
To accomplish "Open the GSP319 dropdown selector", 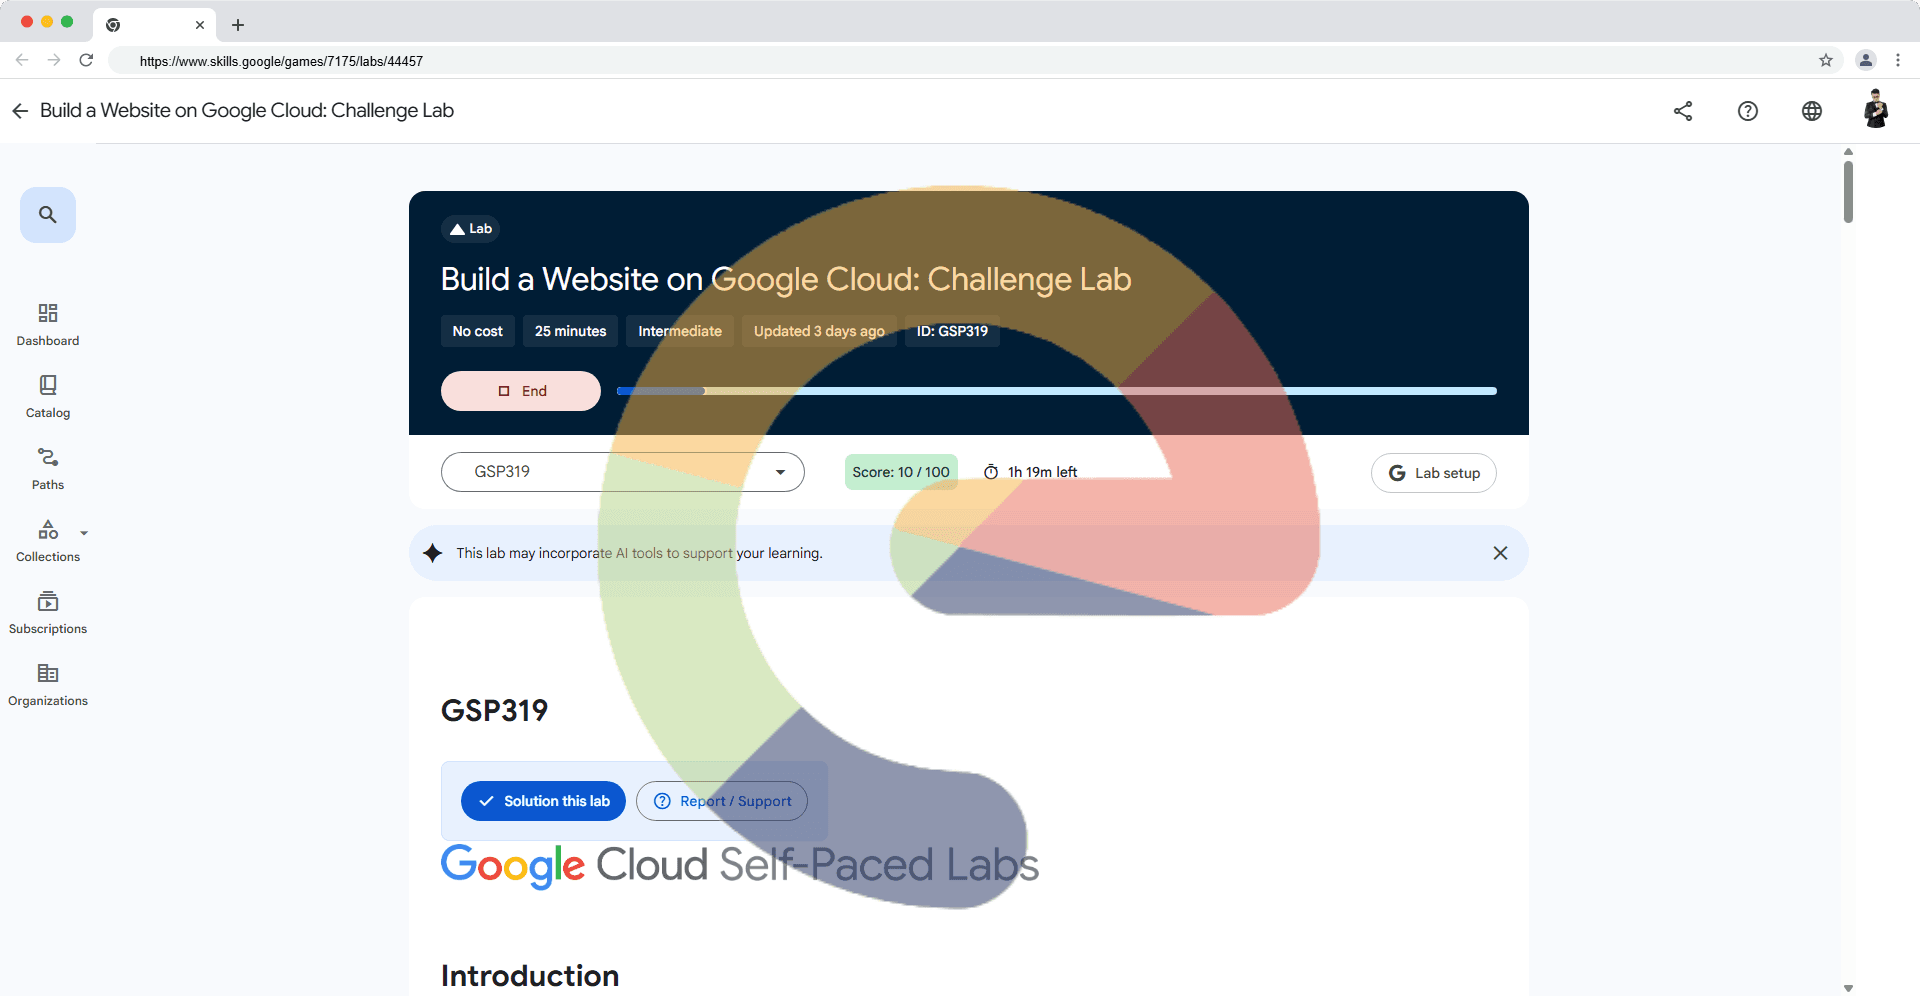I will click(x=623, y=472).
